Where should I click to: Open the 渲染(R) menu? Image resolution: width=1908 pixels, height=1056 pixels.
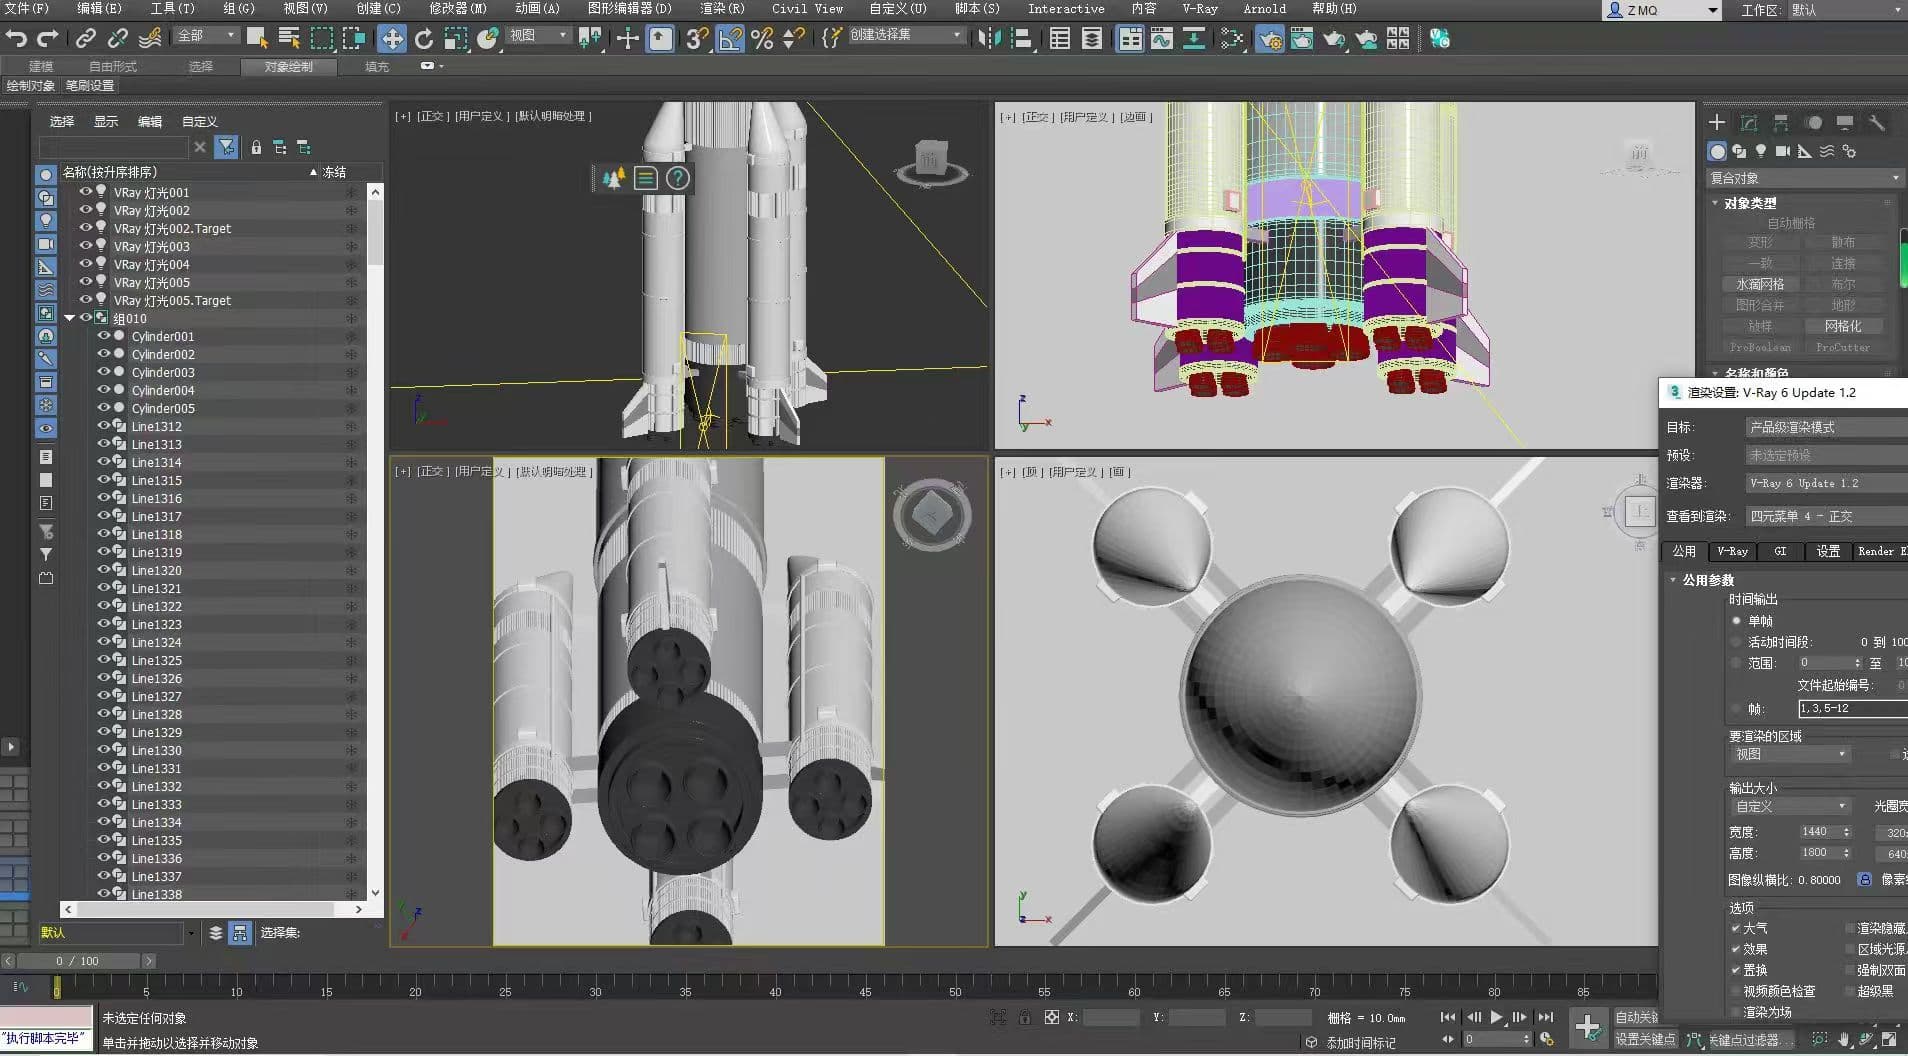pyautogui.click(x=721, y=9)
